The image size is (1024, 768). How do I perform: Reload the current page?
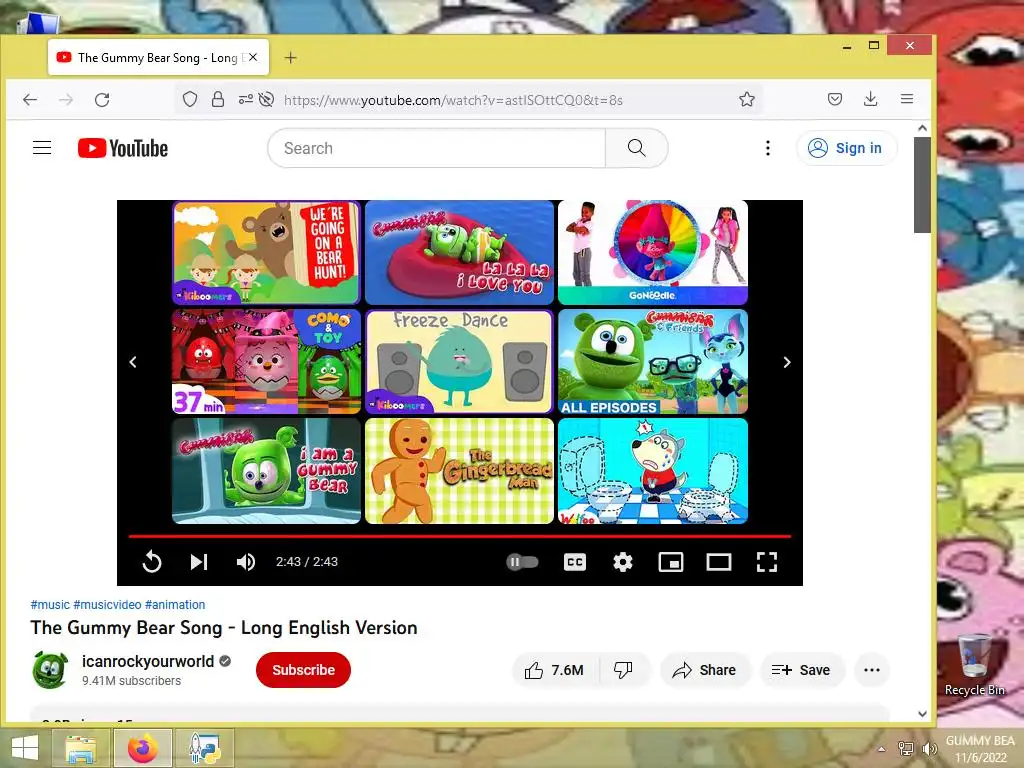pos(102,100)
